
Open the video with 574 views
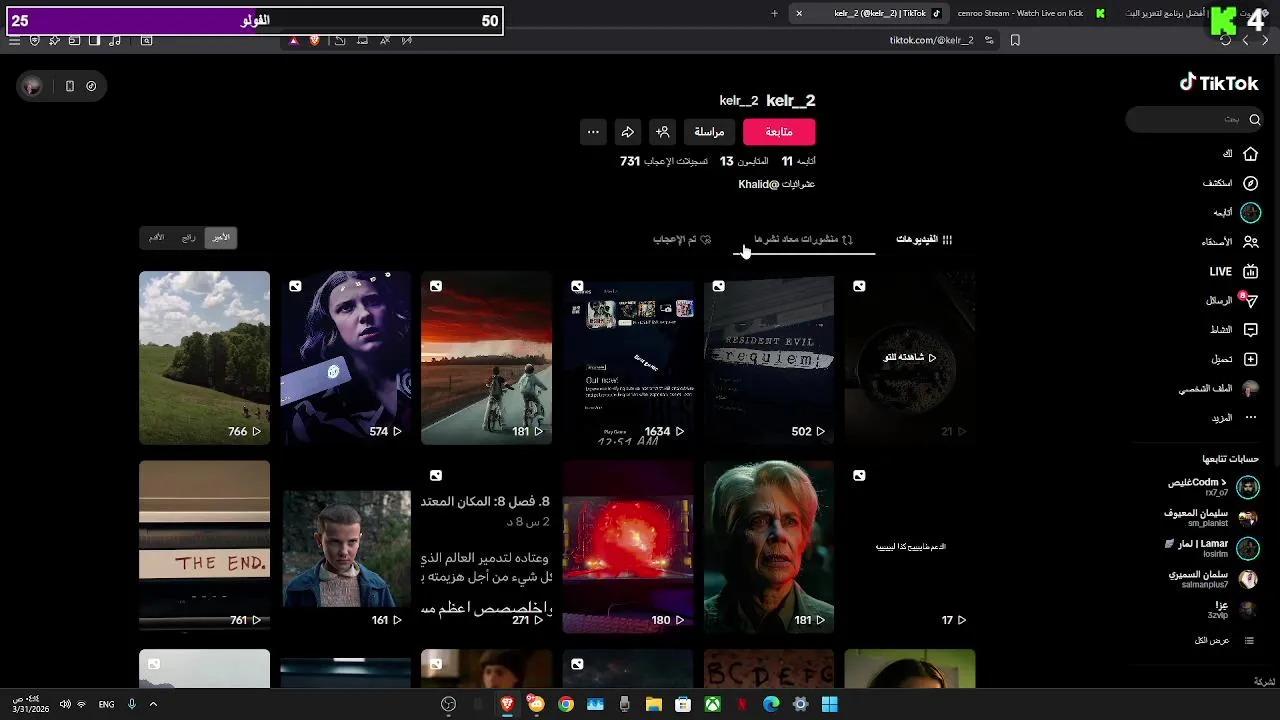(346, 358)
